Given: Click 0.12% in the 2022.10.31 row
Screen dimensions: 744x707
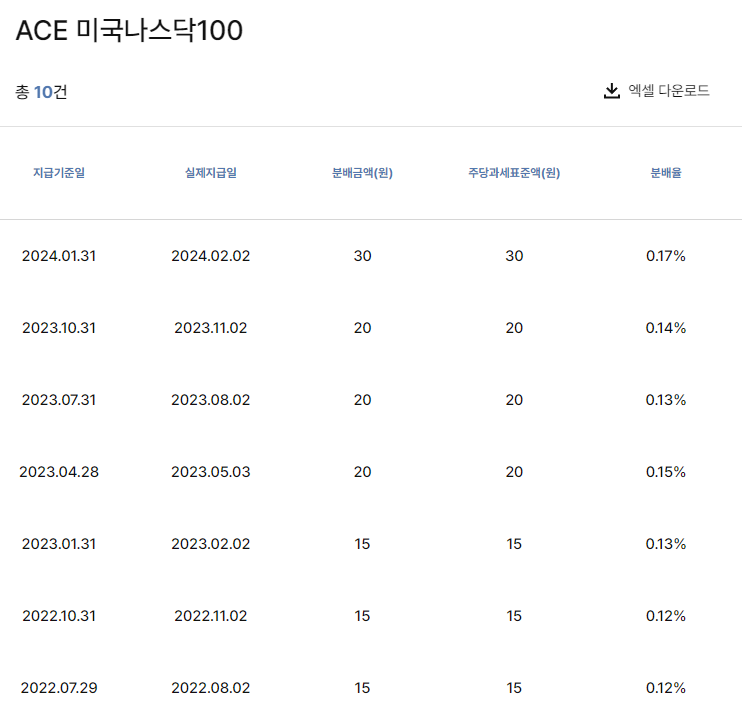Looking at the screenshot, I should click(x=666, y=616).
